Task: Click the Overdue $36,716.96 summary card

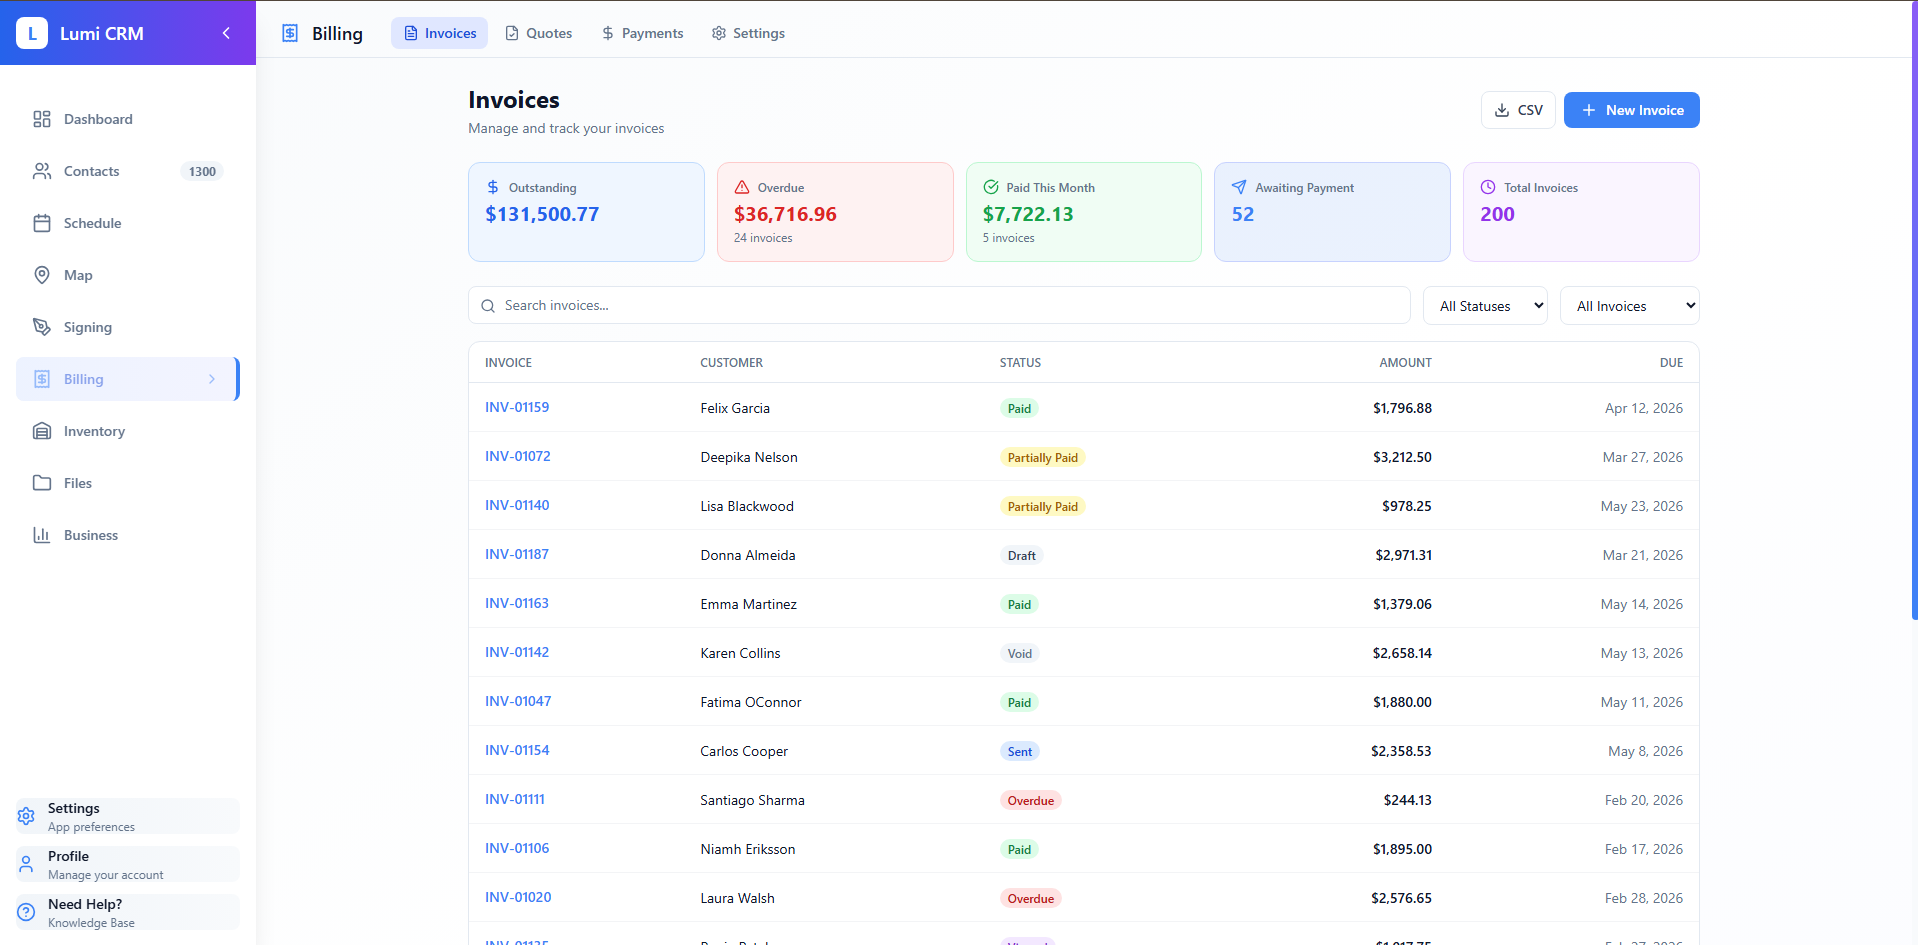Action: 835,211
